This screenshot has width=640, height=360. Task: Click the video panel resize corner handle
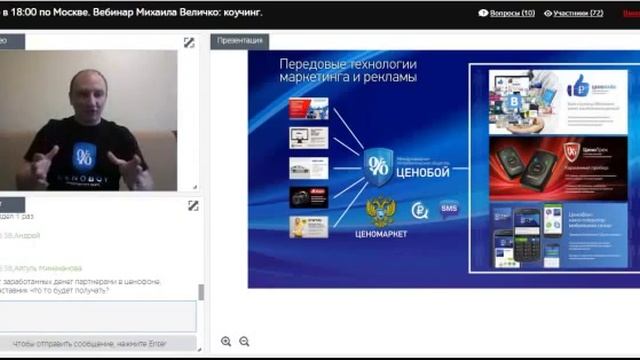pos(195,187)
